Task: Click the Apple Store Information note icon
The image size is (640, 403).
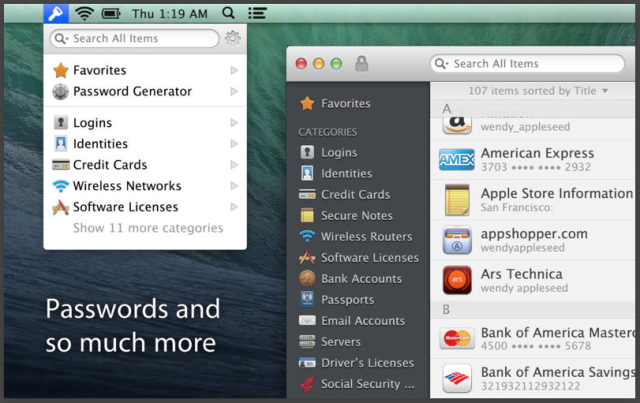Action: point(457,200)
